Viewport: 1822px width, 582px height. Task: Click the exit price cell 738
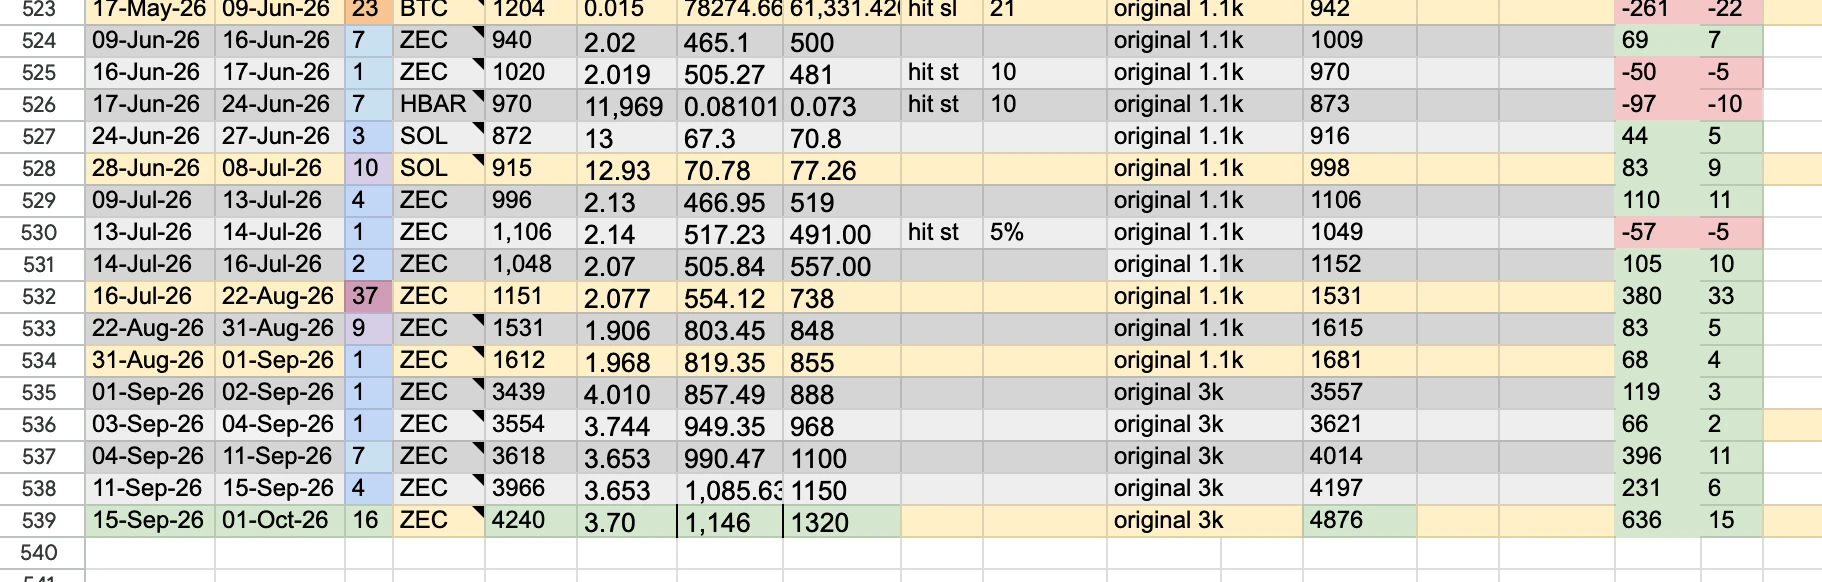tap(842, 296)
